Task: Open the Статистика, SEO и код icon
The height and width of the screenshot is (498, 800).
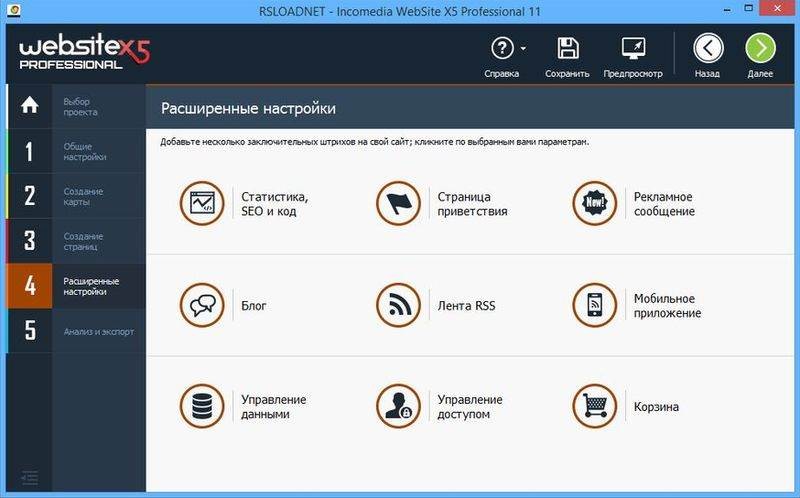Action: coord(202,204)
